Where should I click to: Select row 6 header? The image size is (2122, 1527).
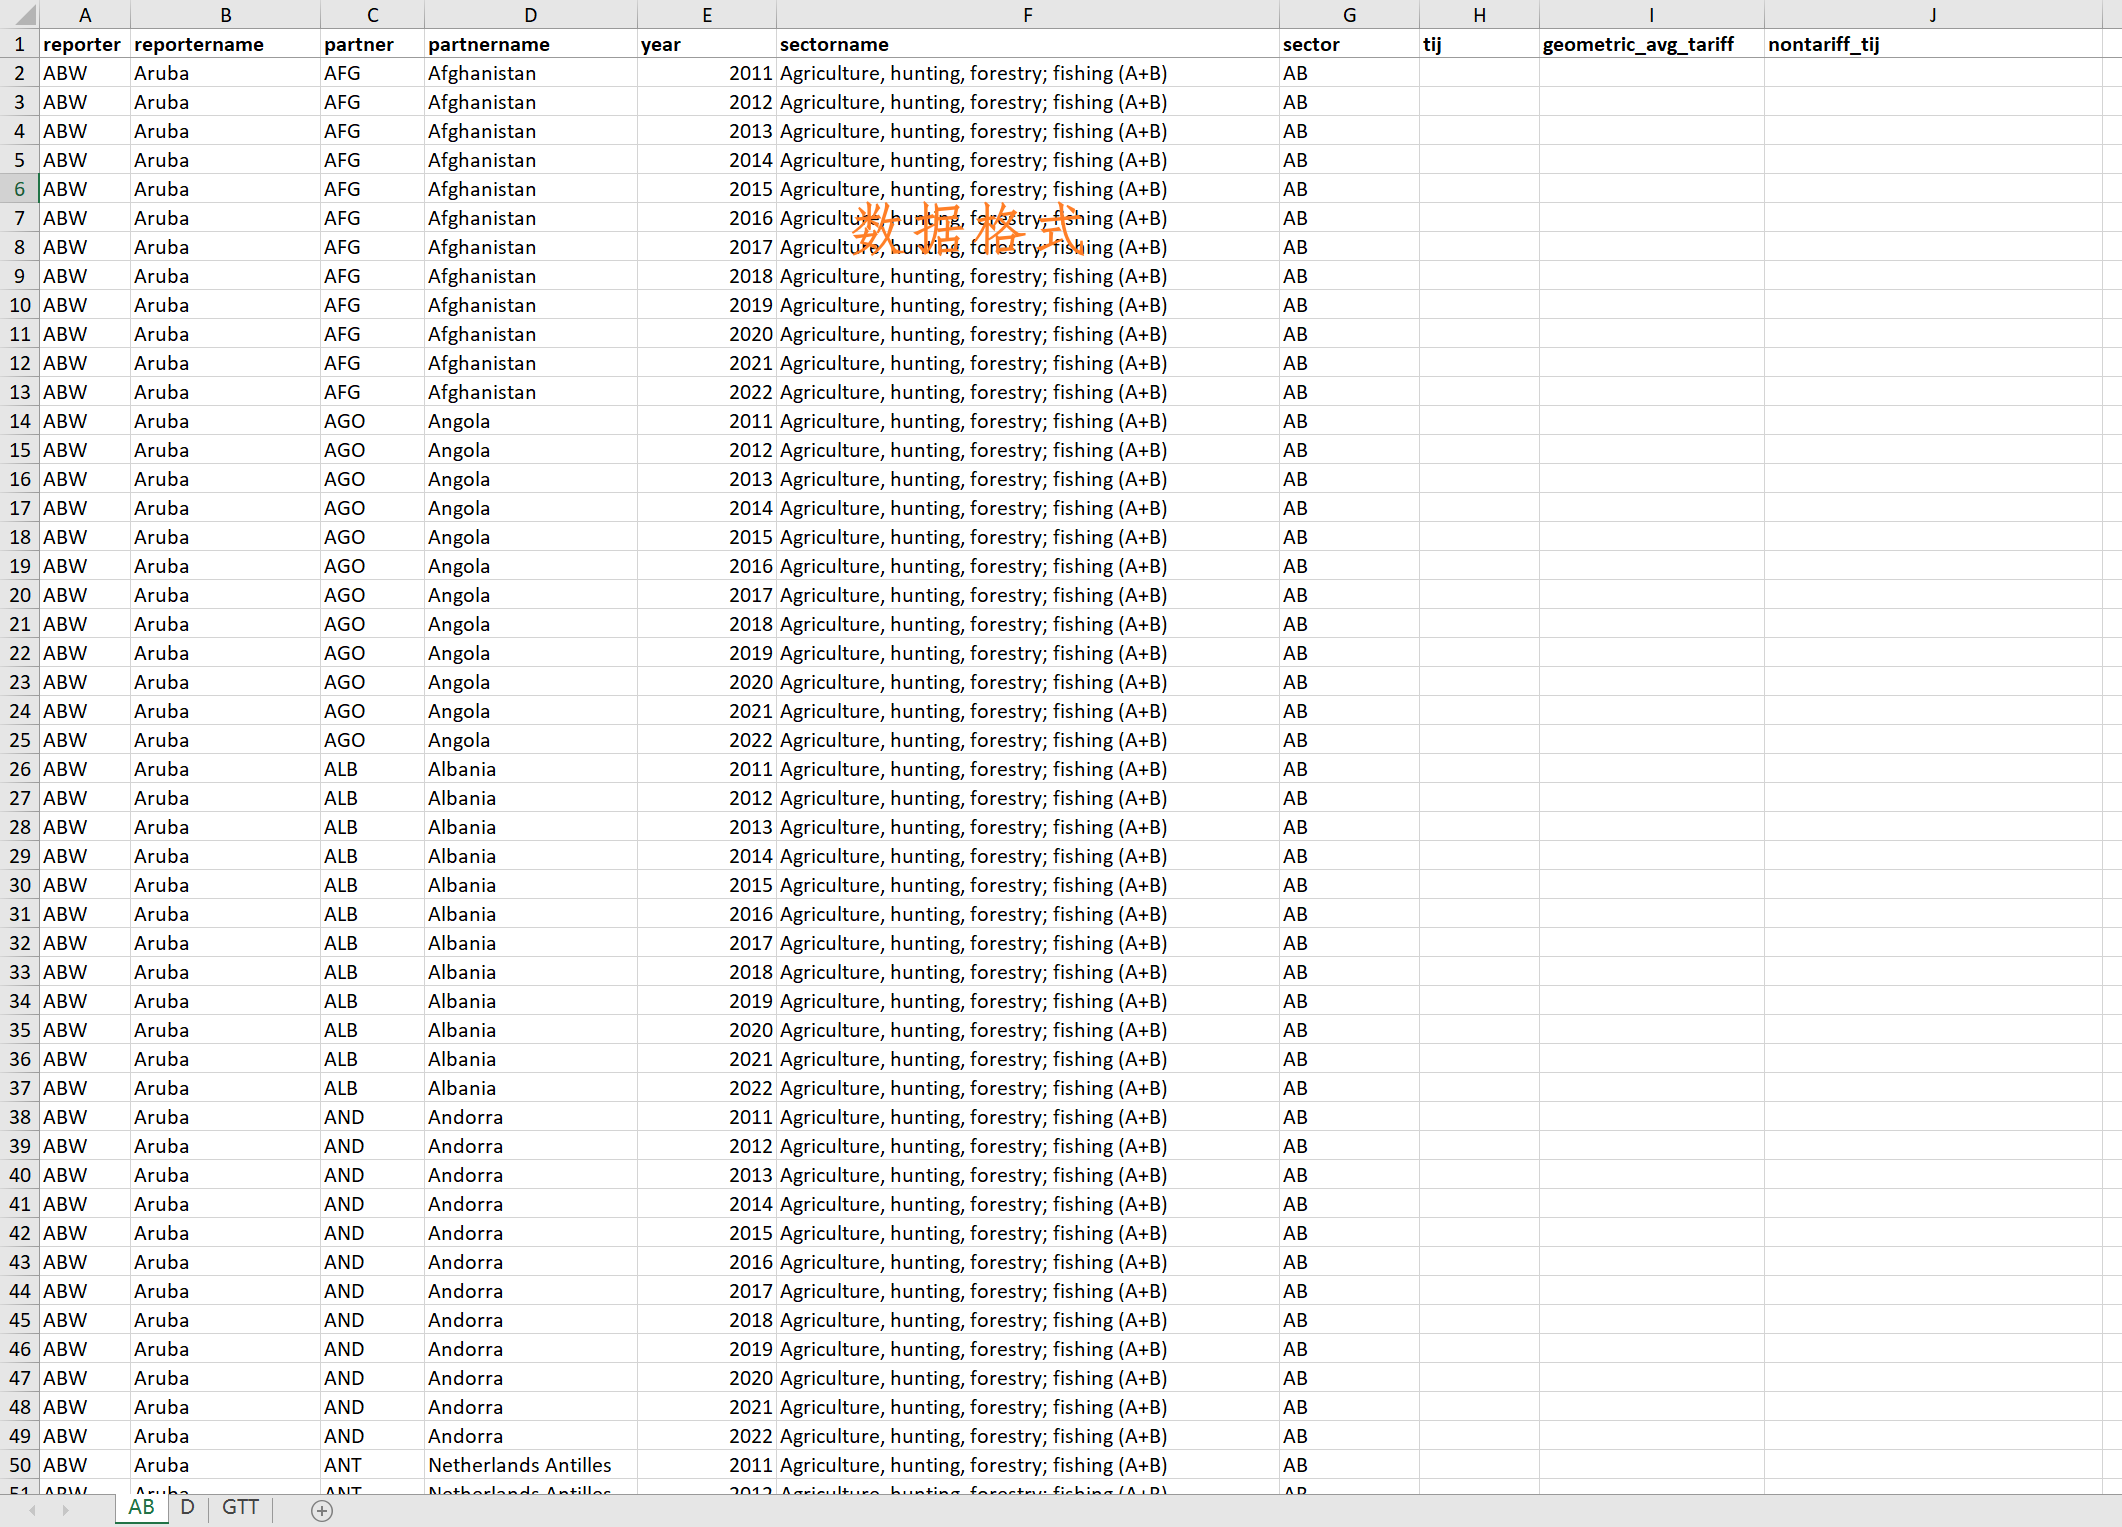click(x=19, y=189)
